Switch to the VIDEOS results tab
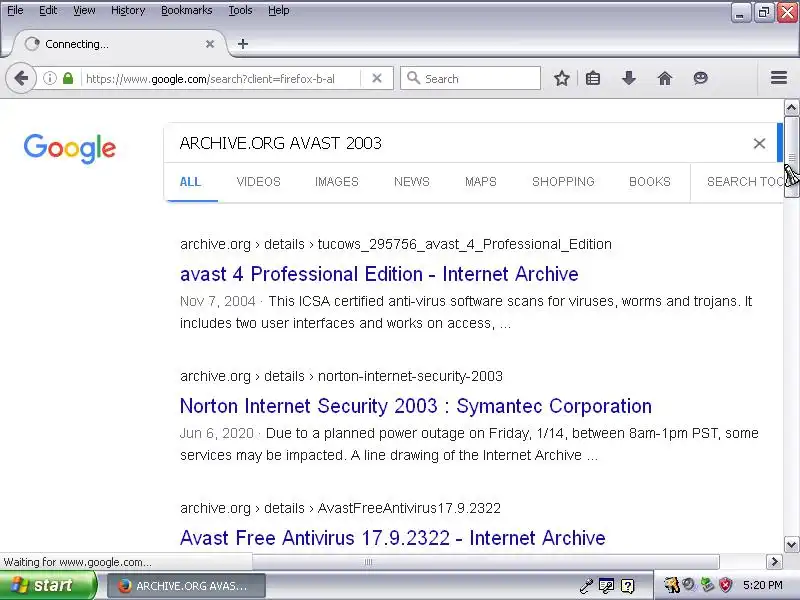The image size is (800, 600). pos(259,182)
